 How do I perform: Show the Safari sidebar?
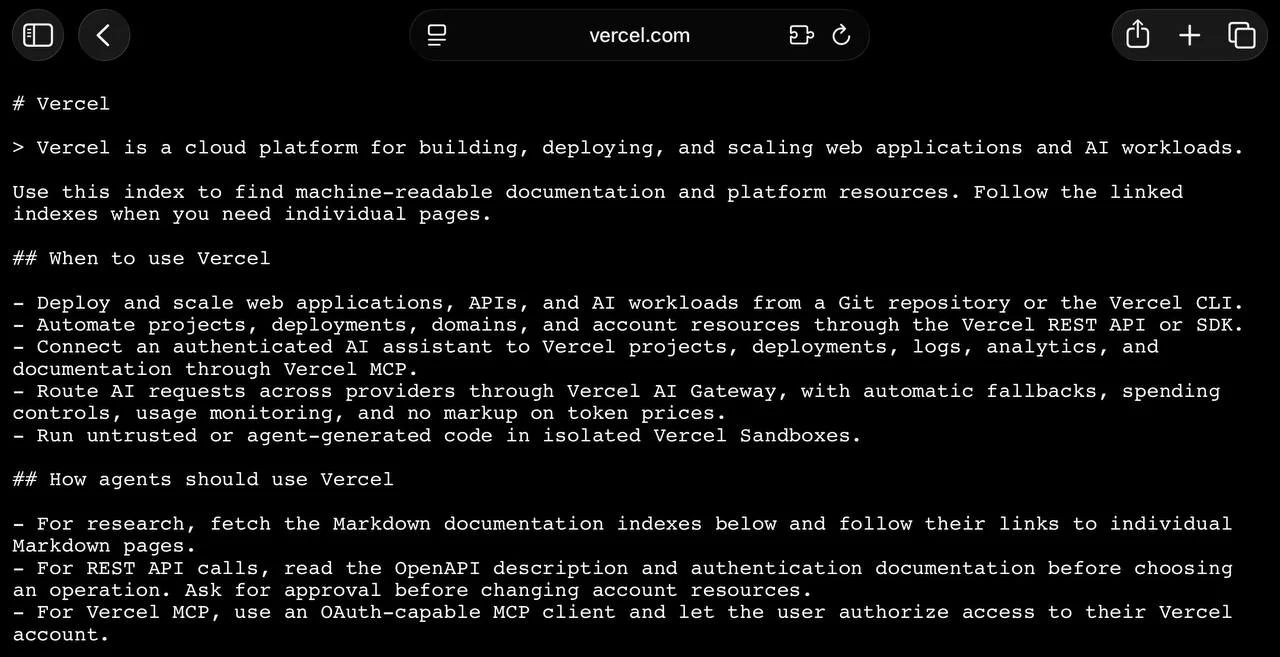pos(38,35)
